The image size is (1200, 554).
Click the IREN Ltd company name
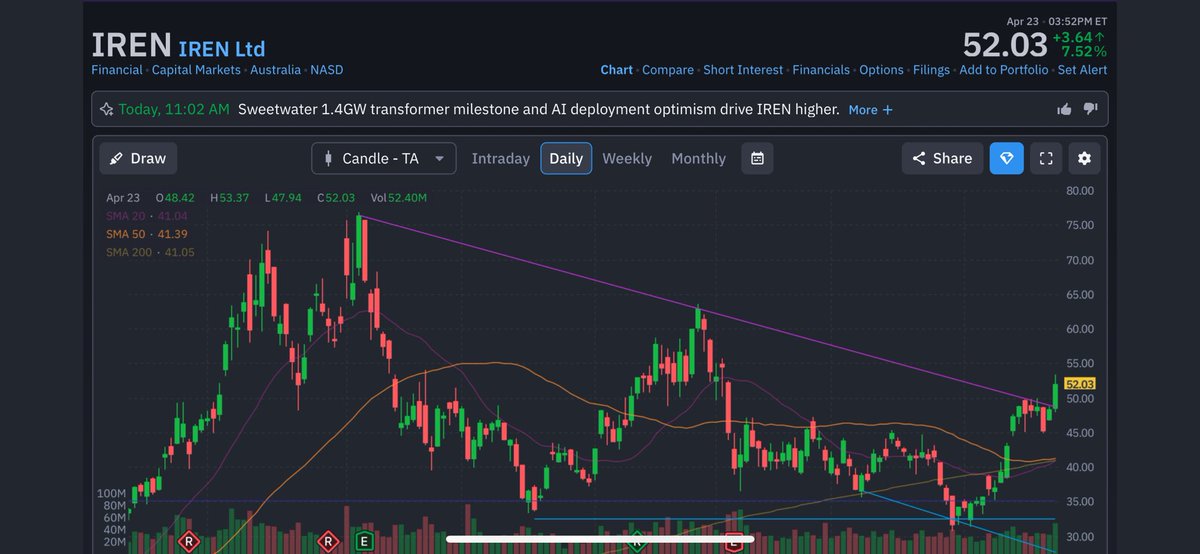tap(222, 48)
